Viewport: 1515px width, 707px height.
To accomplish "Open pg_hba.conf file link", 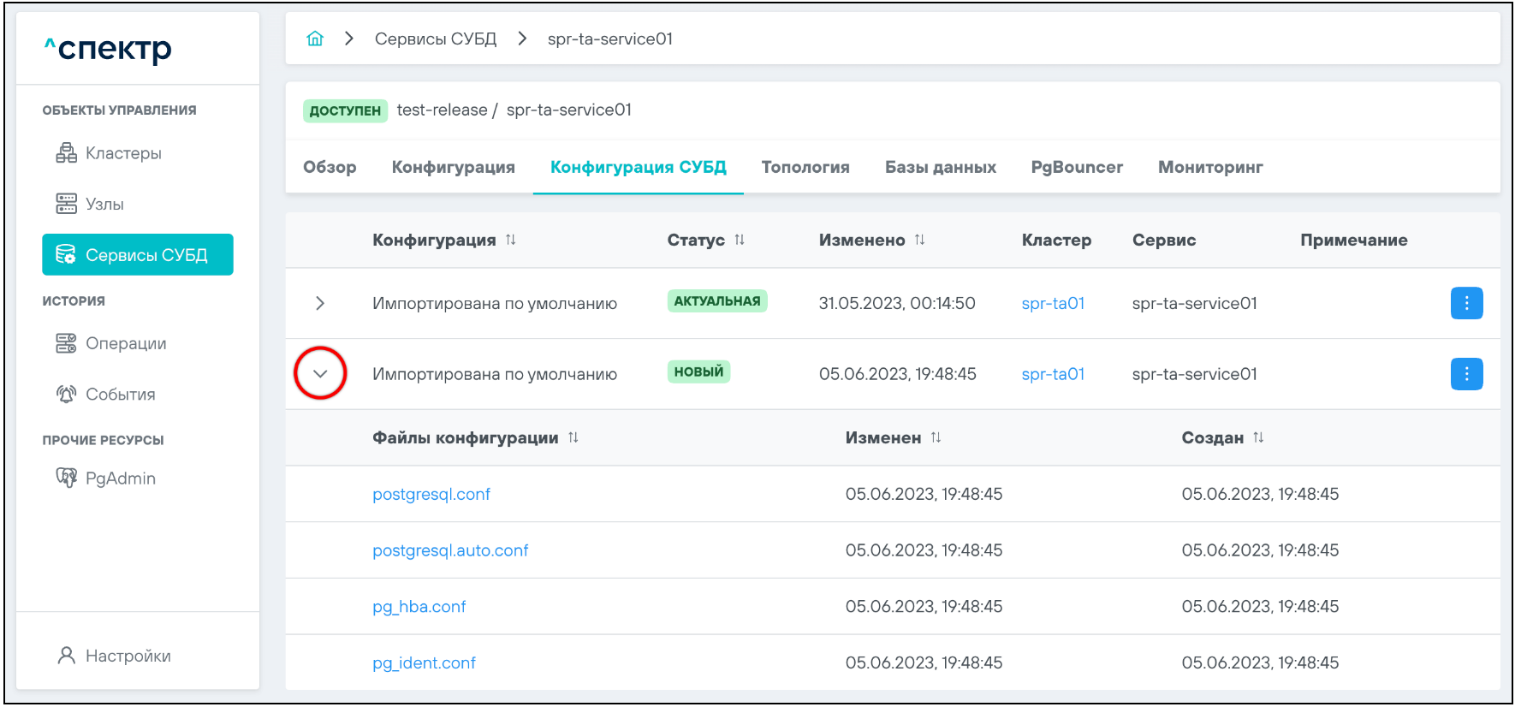I will (419, 606).
